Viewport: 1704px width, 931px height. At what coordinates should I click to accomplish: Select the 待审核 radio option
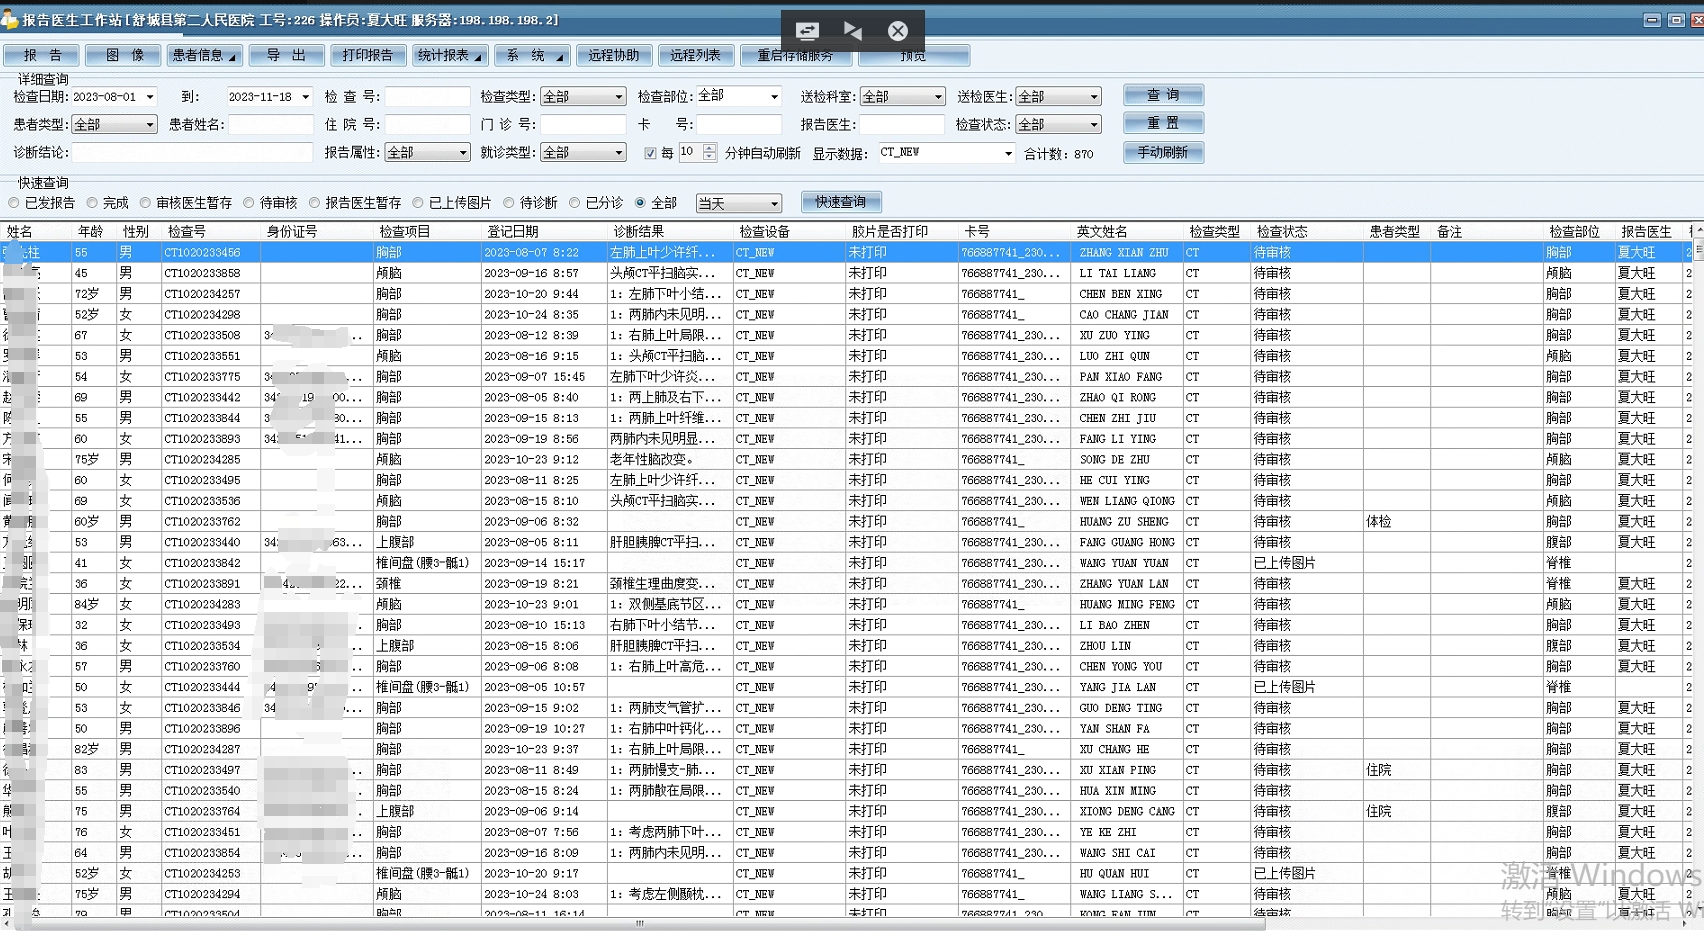(x=249, y=203)
